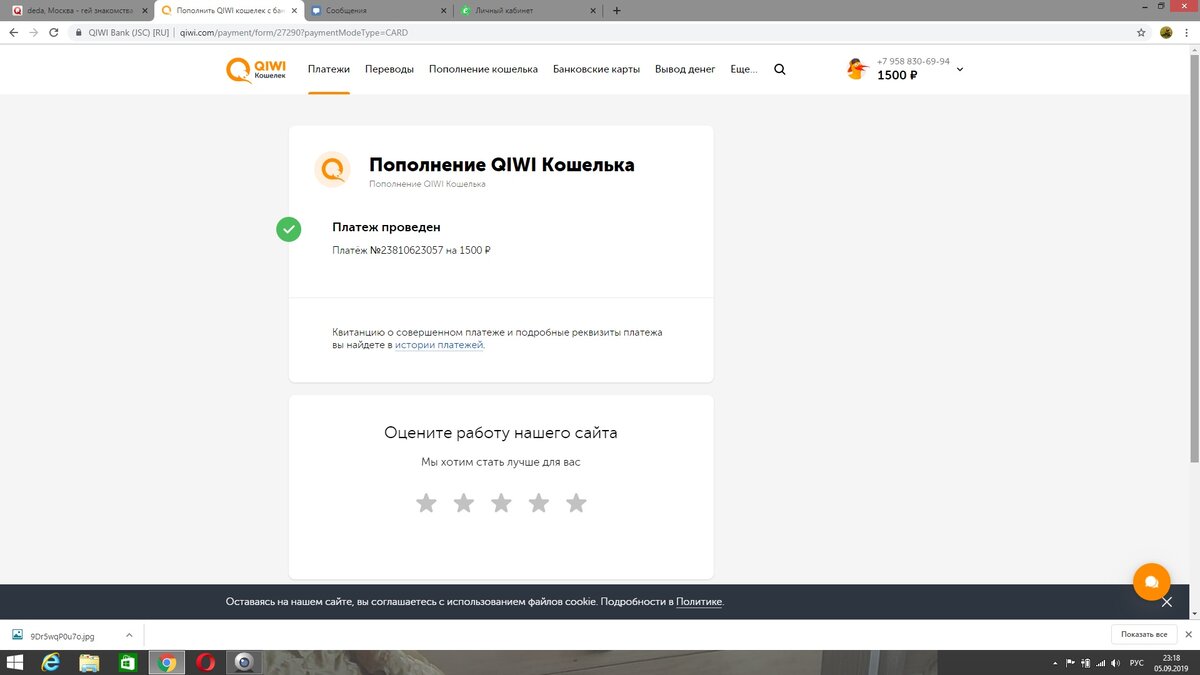Open the Платежи section
1200x675 pixels.
329,70
